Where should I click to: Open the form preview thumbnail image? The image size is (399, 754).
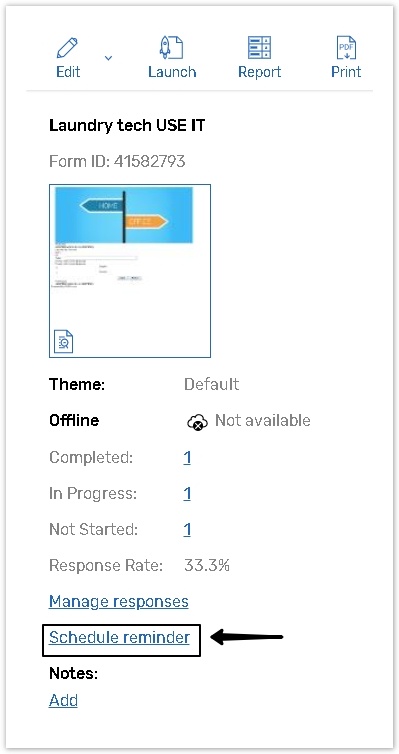(x=130, y=271)
